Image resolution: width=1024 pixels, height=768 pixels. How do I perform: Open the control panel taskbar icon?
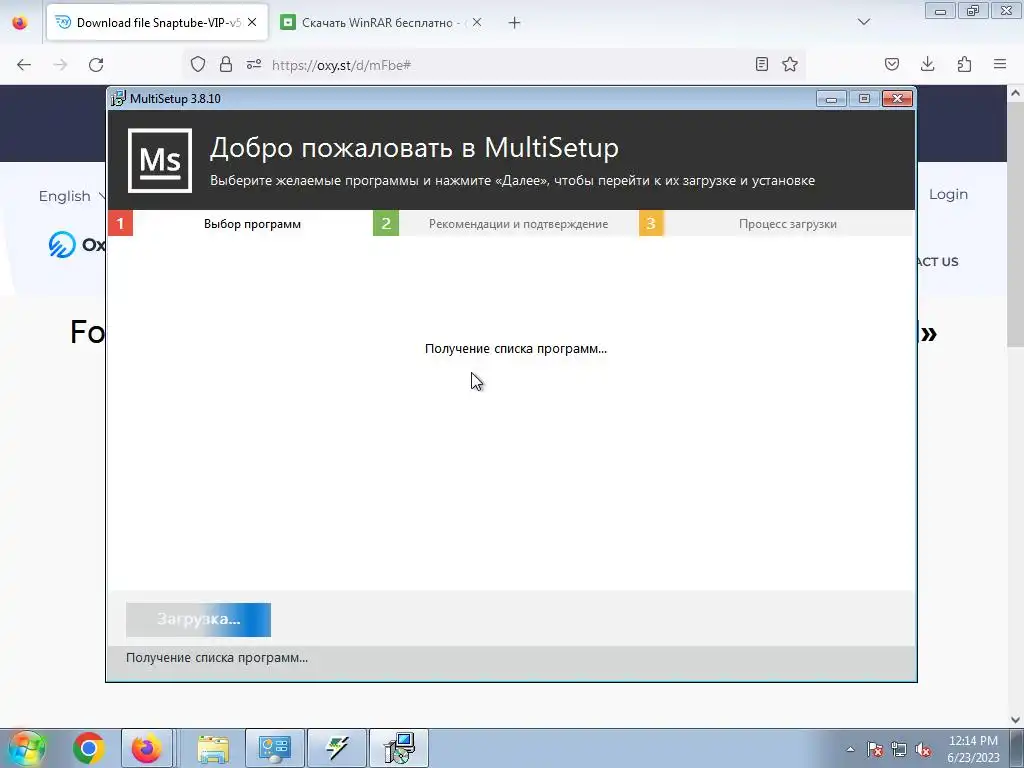tap(275, 748)
